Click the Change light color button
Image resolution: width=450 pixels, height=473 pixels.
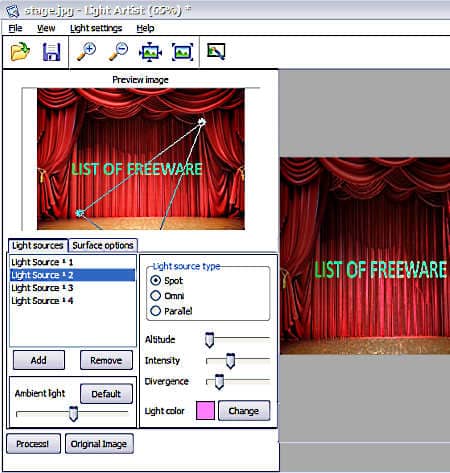244,411
